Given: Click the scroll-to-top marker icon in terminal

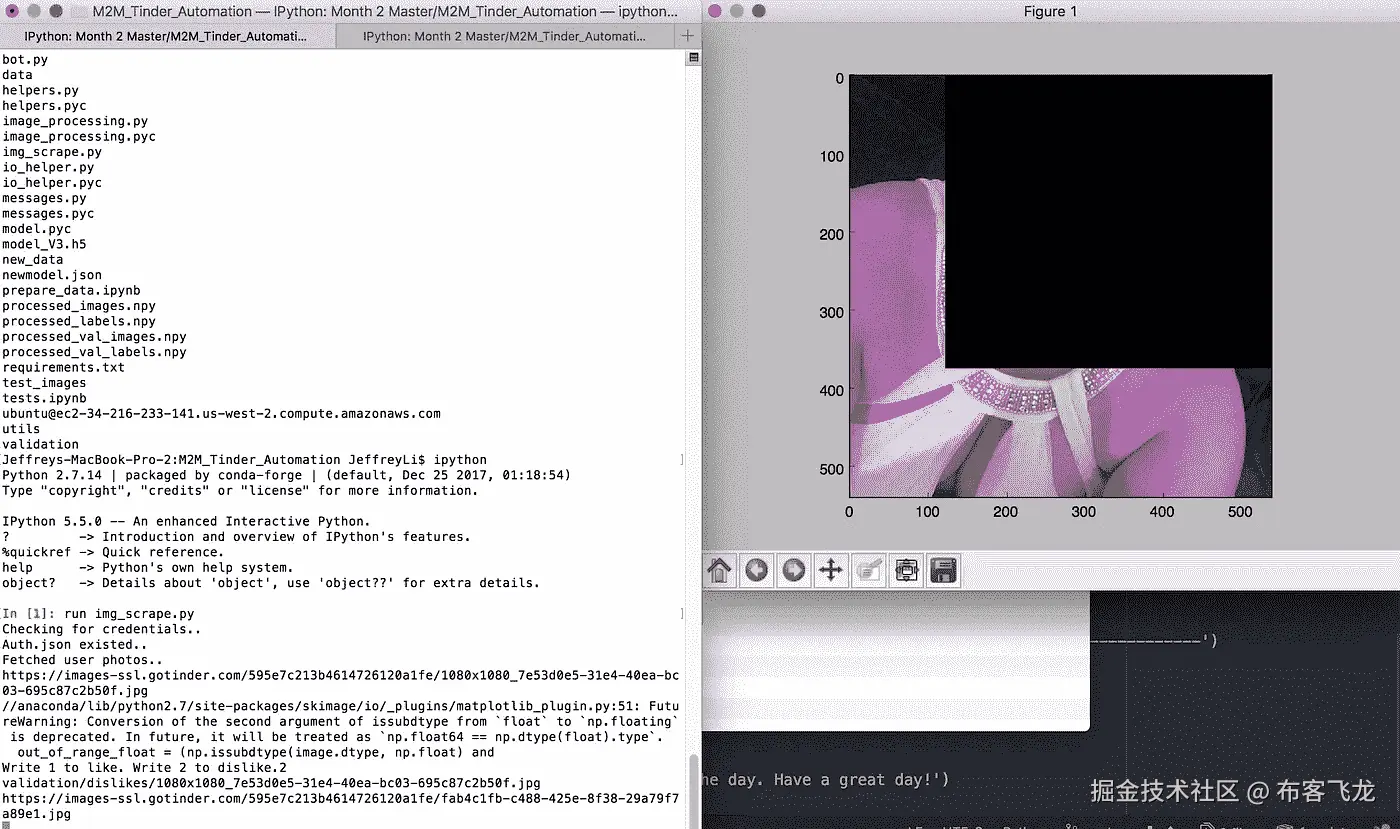Looking at the screenshot, I should [694, 59].
